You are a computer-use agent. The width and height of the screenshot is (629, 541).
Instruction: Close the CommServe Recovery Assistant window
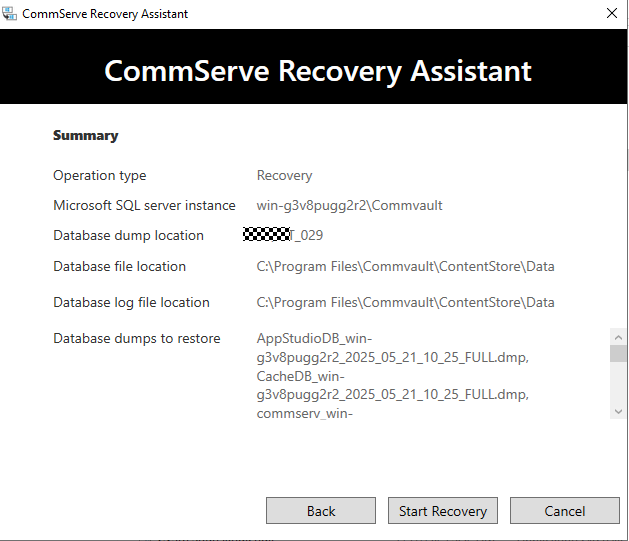[x=611, y=14]
